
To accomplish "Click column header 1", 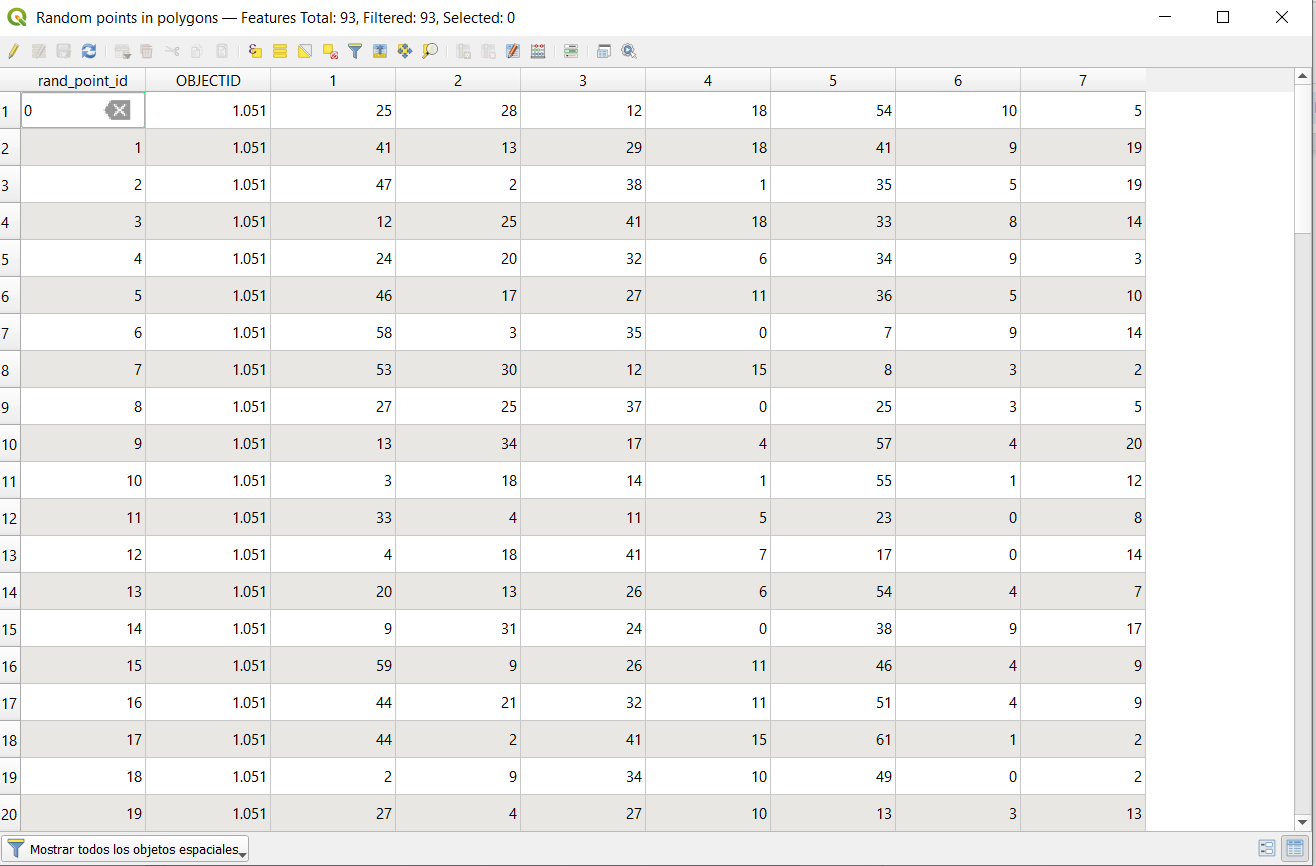I will (333, 80).
